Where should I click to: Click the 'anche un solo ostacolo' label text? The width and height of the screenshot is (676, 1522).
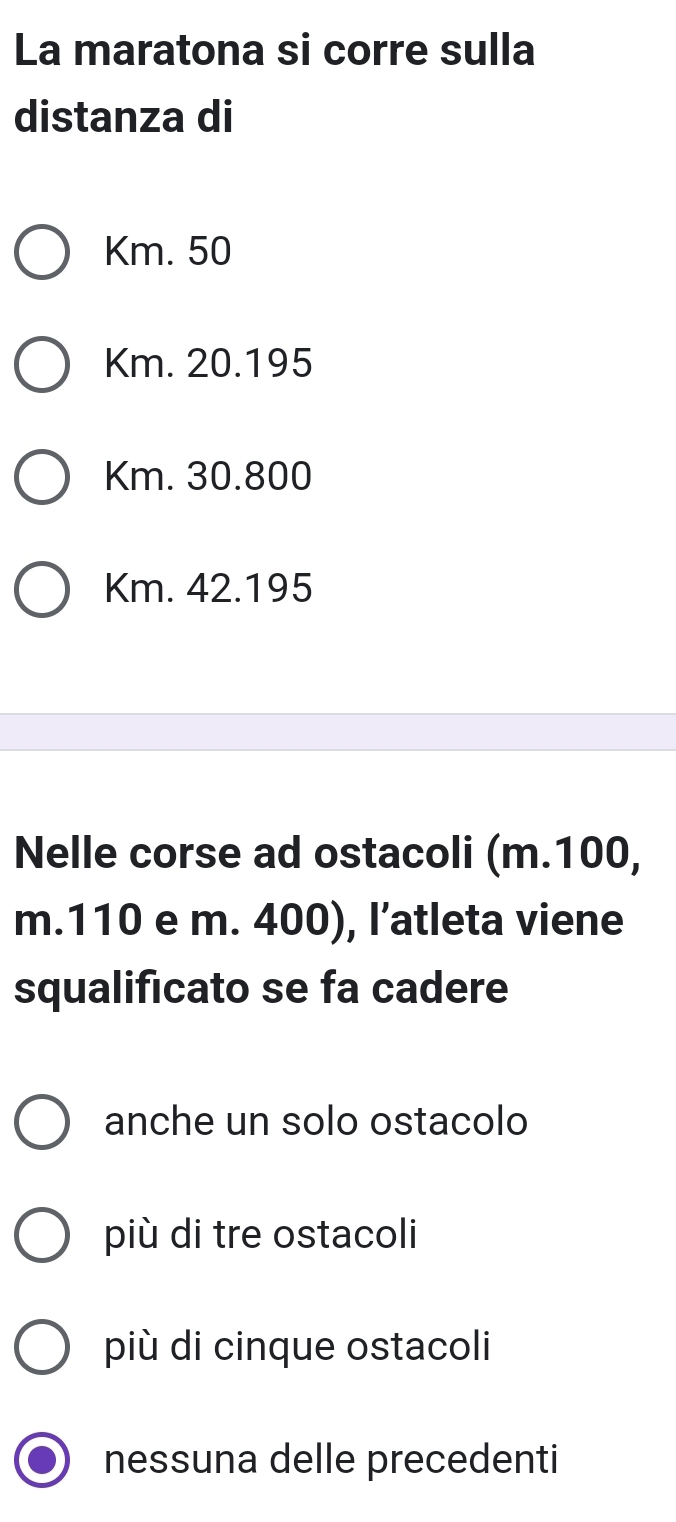point(316,1122)
